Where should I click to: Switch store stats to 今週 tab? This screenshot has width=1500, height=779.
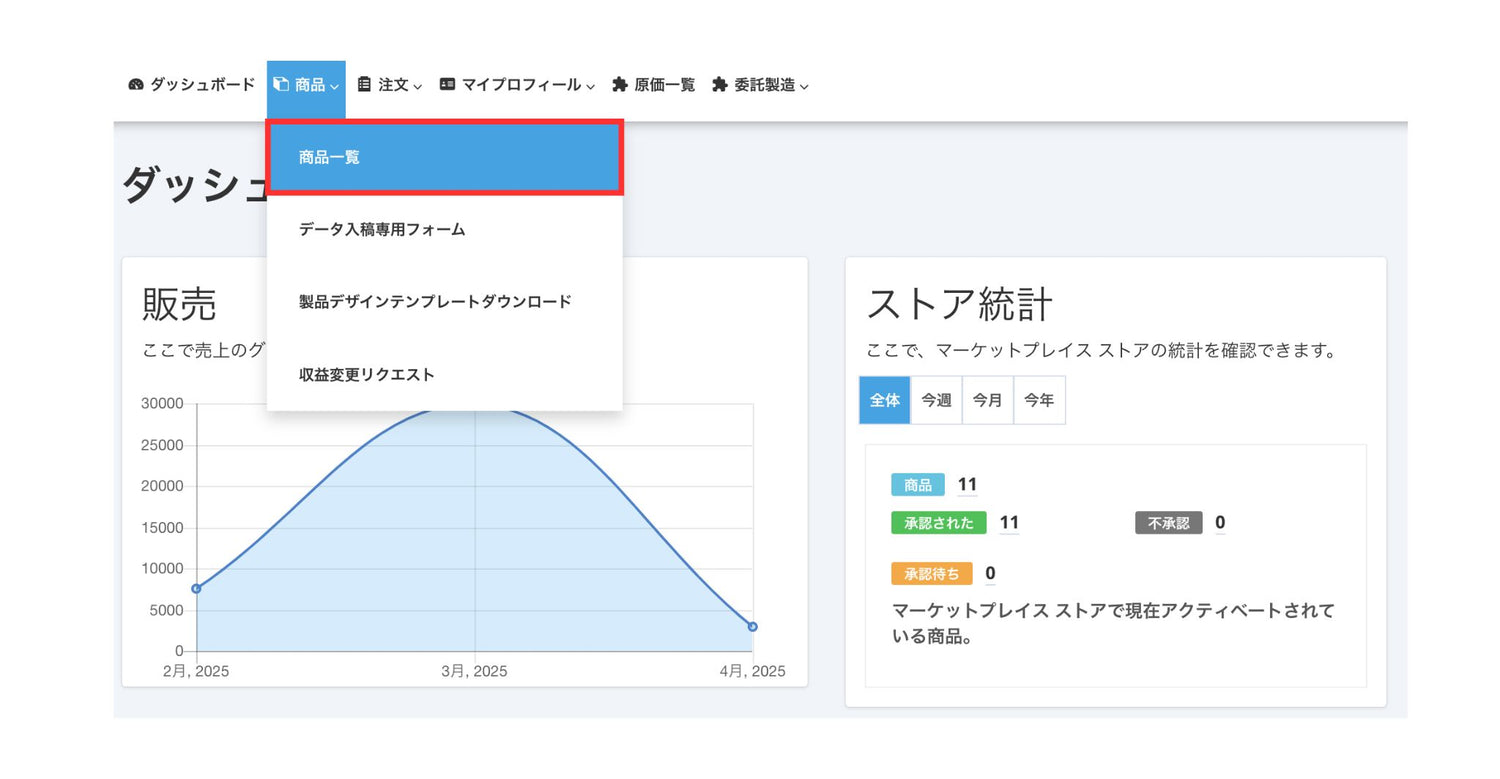pyautogui.click(x=937, y=400)
